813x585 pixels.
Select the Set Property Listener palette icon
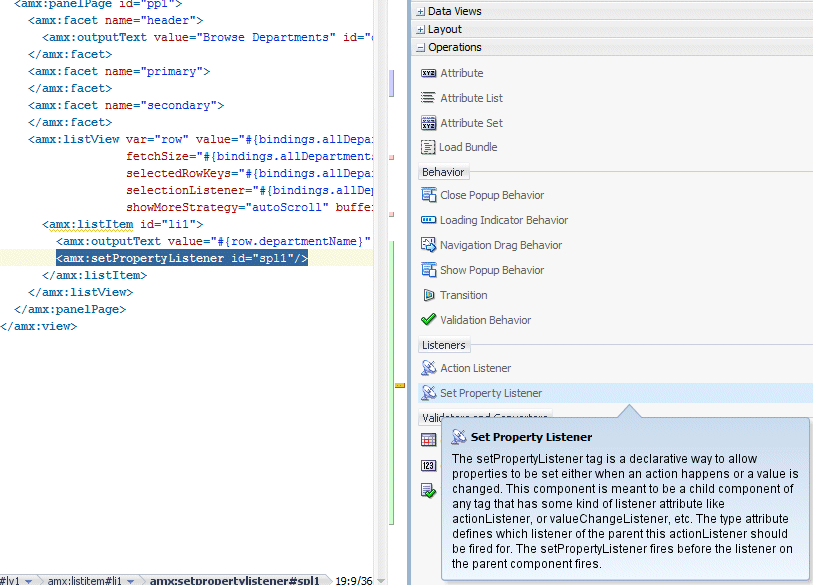(428, 393)
